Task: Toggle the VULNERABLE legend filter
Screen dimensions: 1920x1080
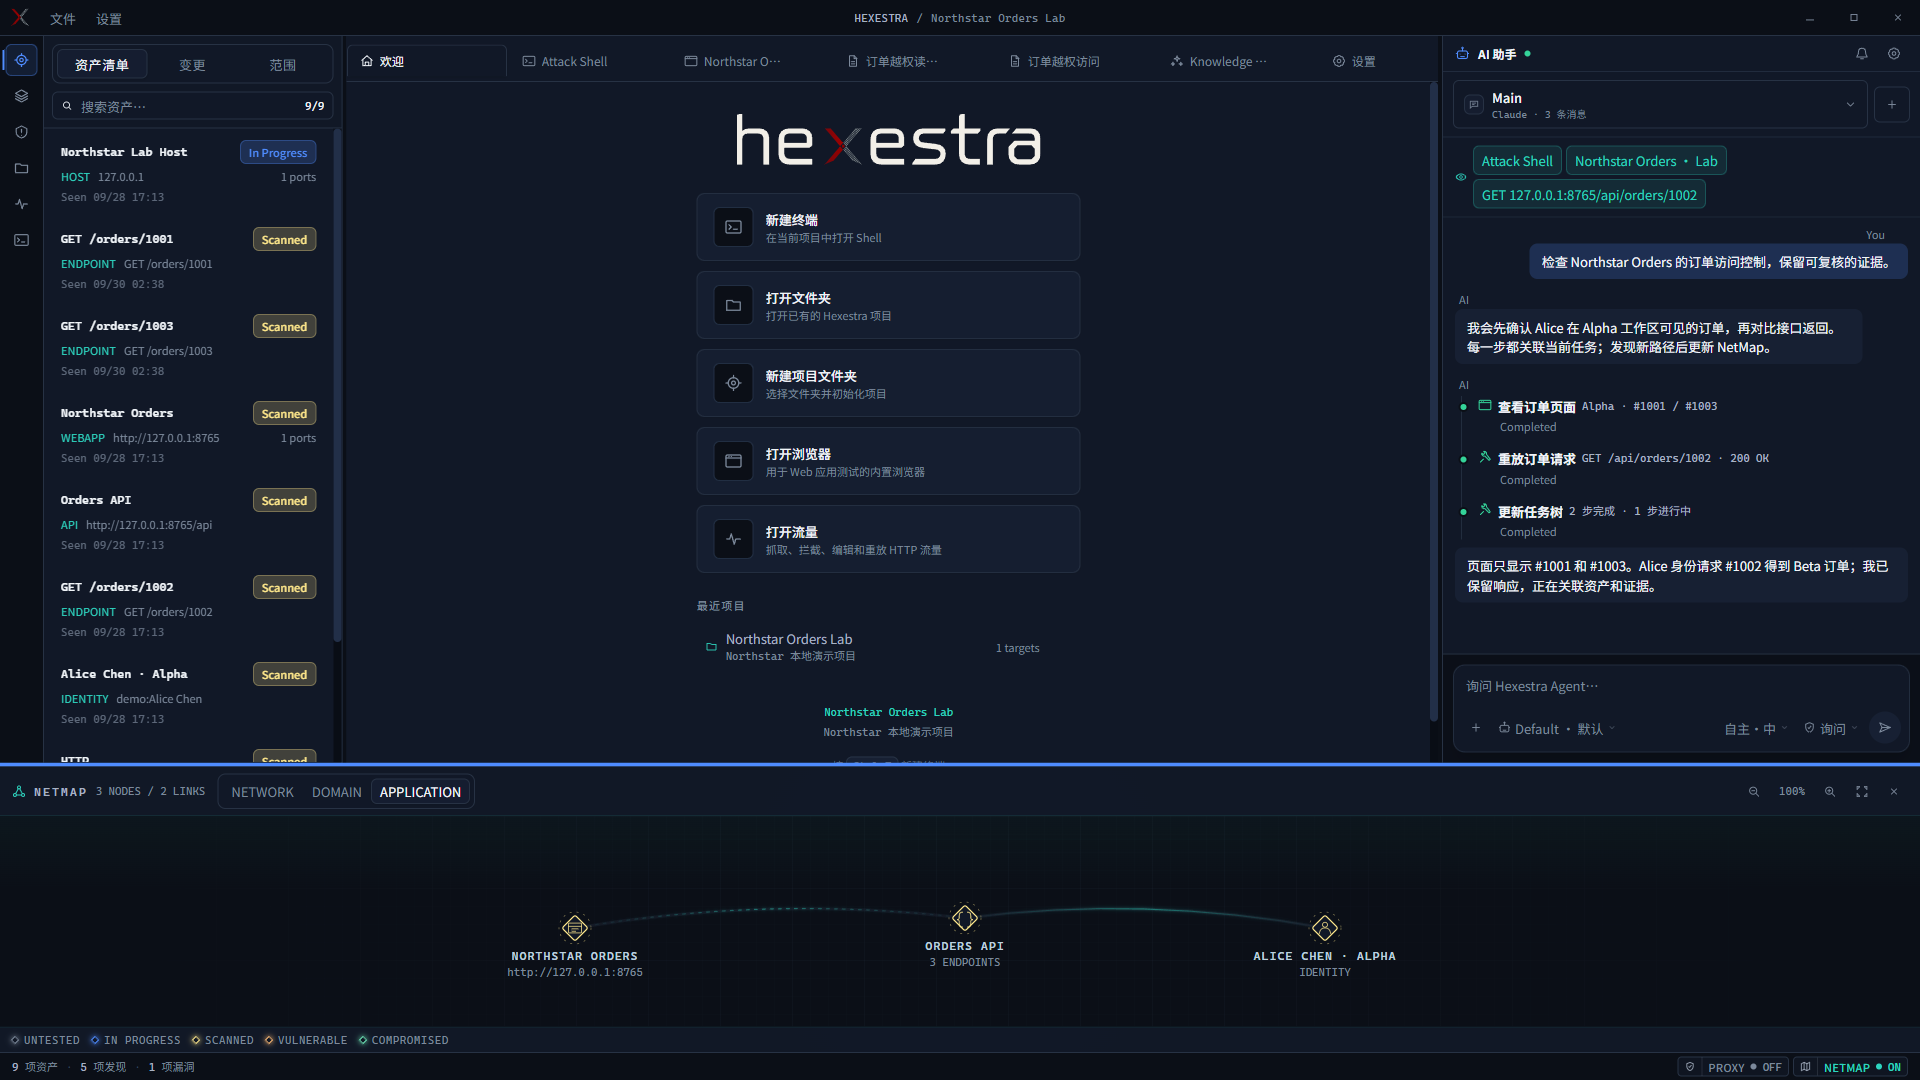Action: 306,1040
